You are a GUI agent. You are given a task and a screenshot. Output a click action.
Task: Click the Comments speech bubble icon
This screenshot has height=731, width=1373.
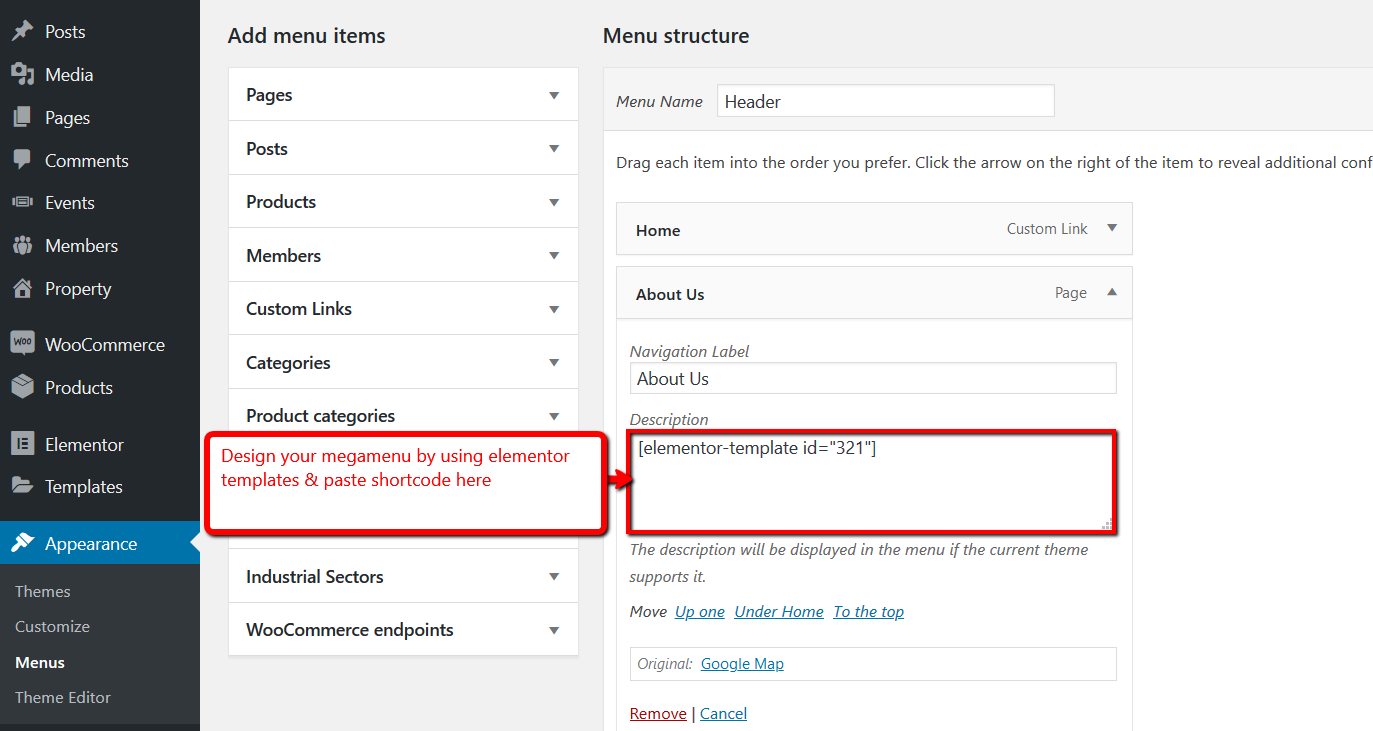click(22, 160)
